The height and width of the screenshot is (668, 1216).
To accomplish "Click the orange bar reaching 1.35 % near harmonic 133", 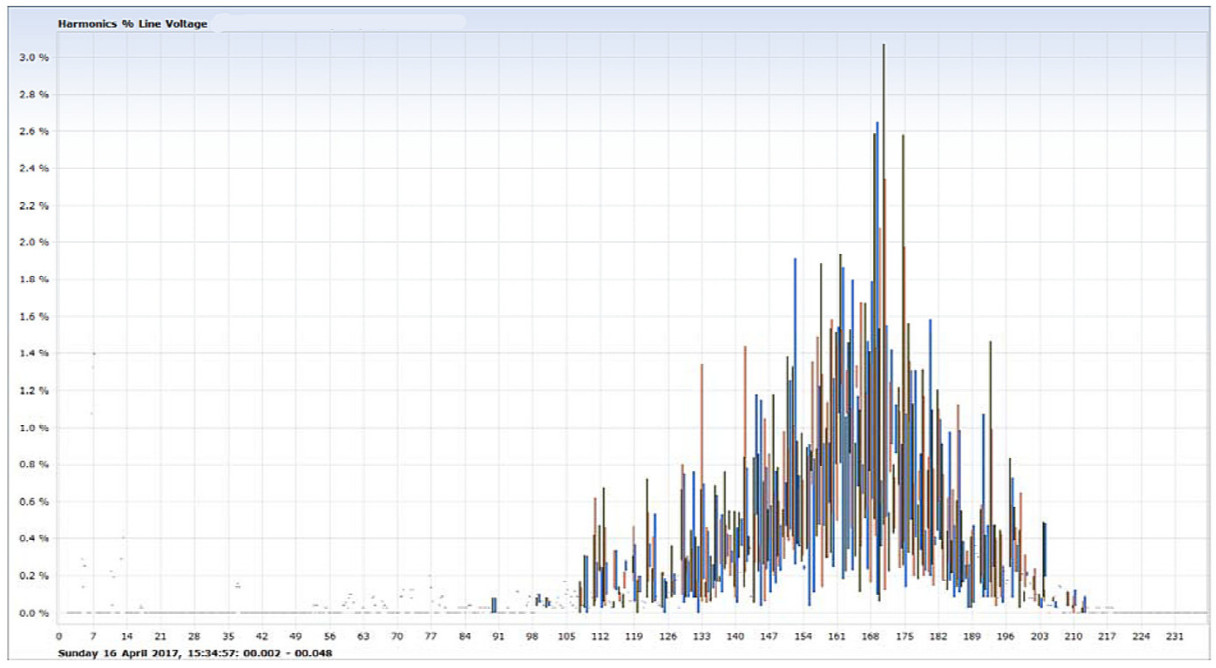I will point(702,482).
